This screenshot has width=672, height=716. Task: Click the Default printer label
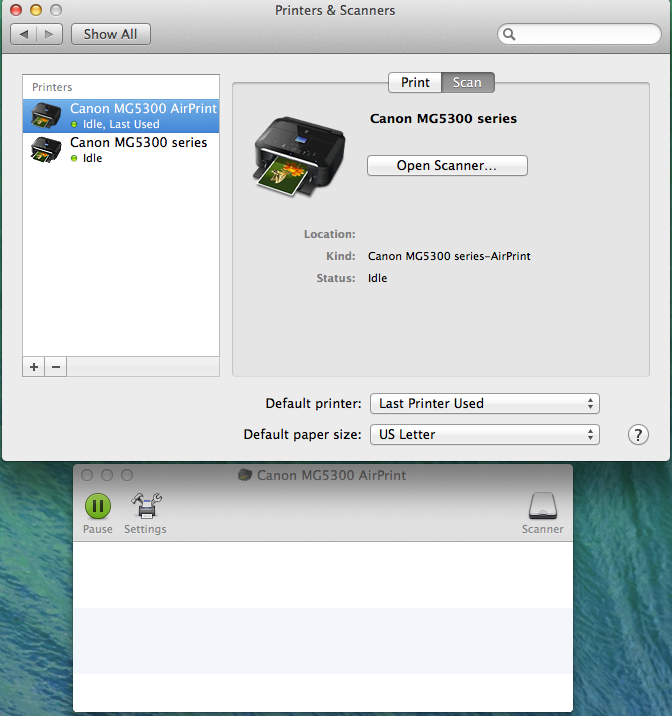pos(313,404)
